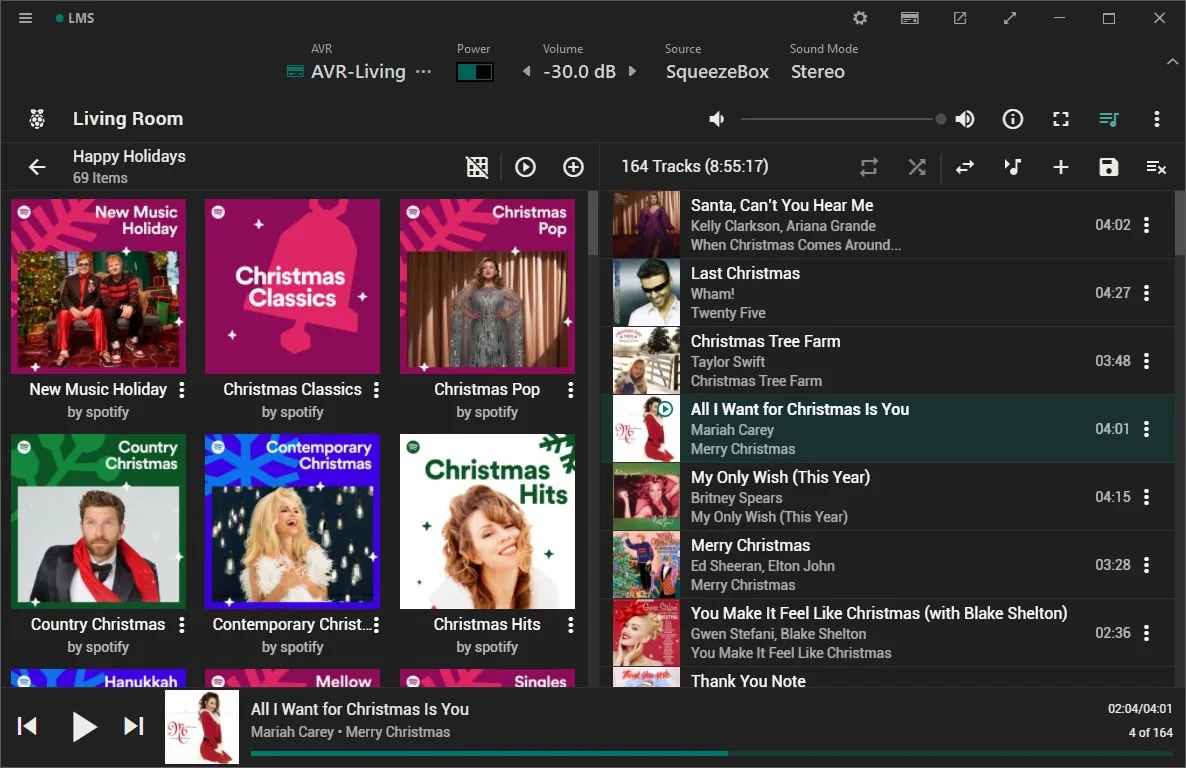Skip to previous track
1186x768 pixels.
27,726
